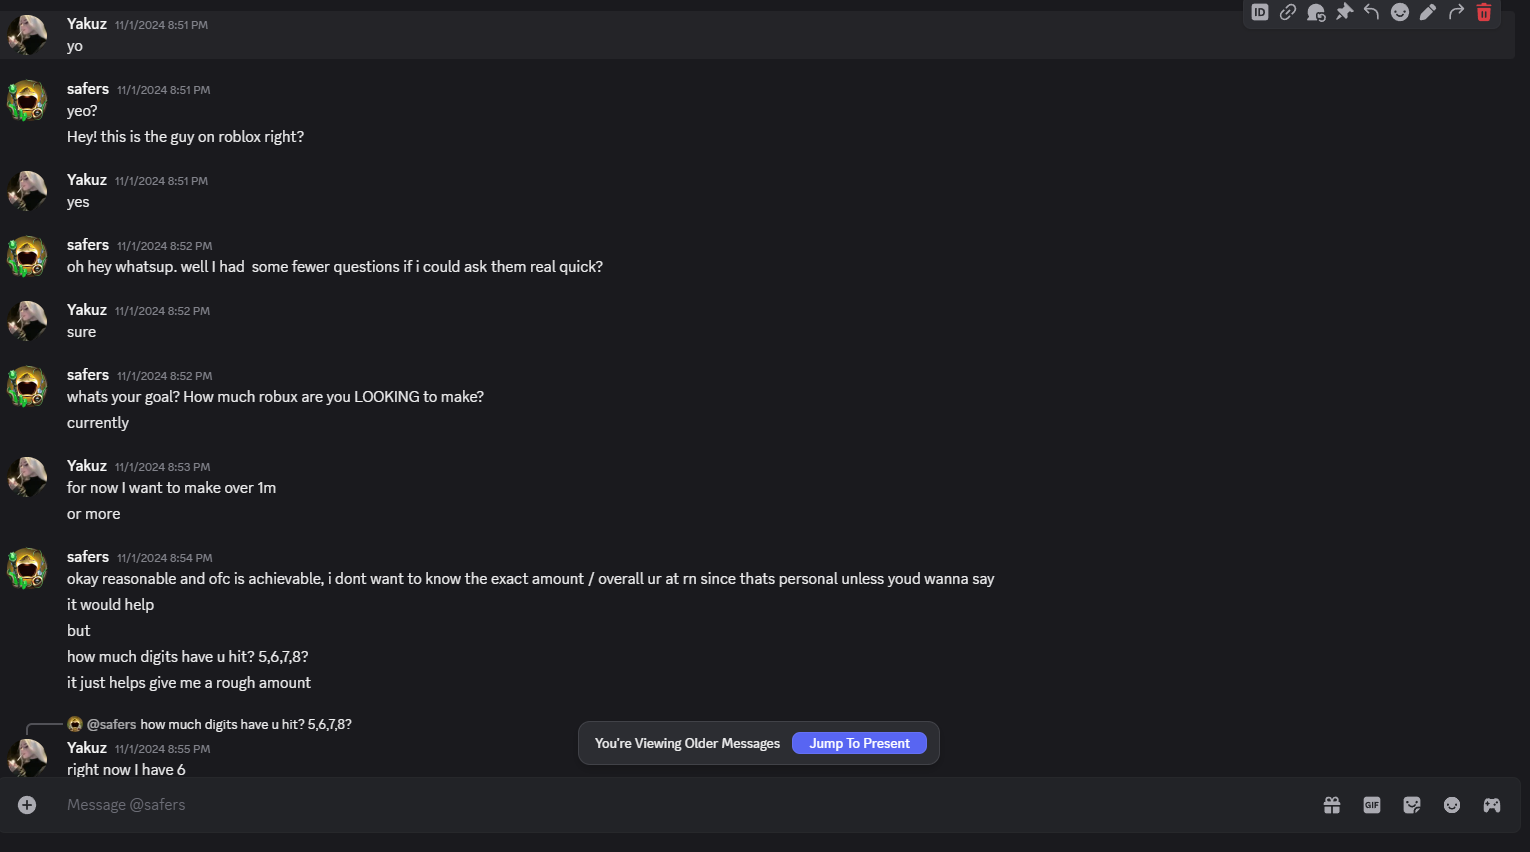Click the safers username on 'yeo?' message

[x=88, y=89]
